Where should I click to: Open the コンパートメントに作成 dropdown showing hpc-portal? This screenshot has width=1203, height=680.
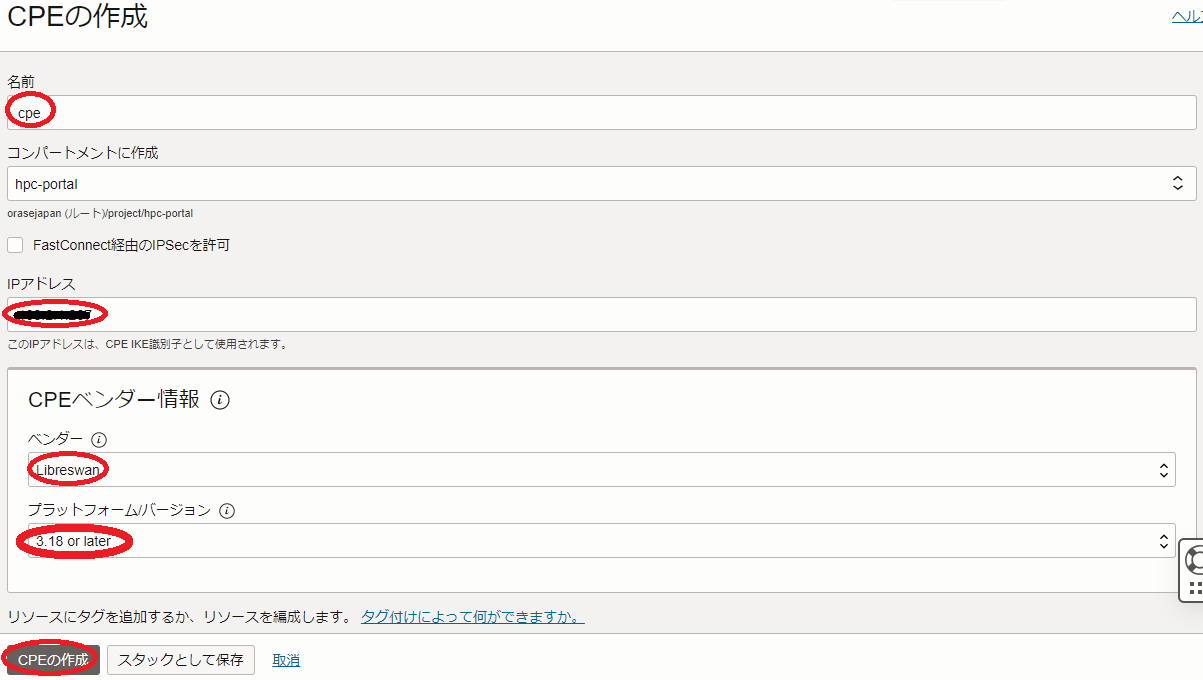click(601, 184)
